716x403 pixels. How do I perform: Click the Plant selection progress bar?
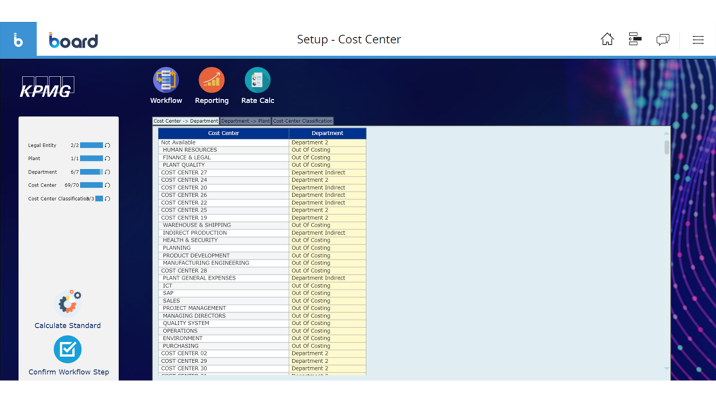91,158
